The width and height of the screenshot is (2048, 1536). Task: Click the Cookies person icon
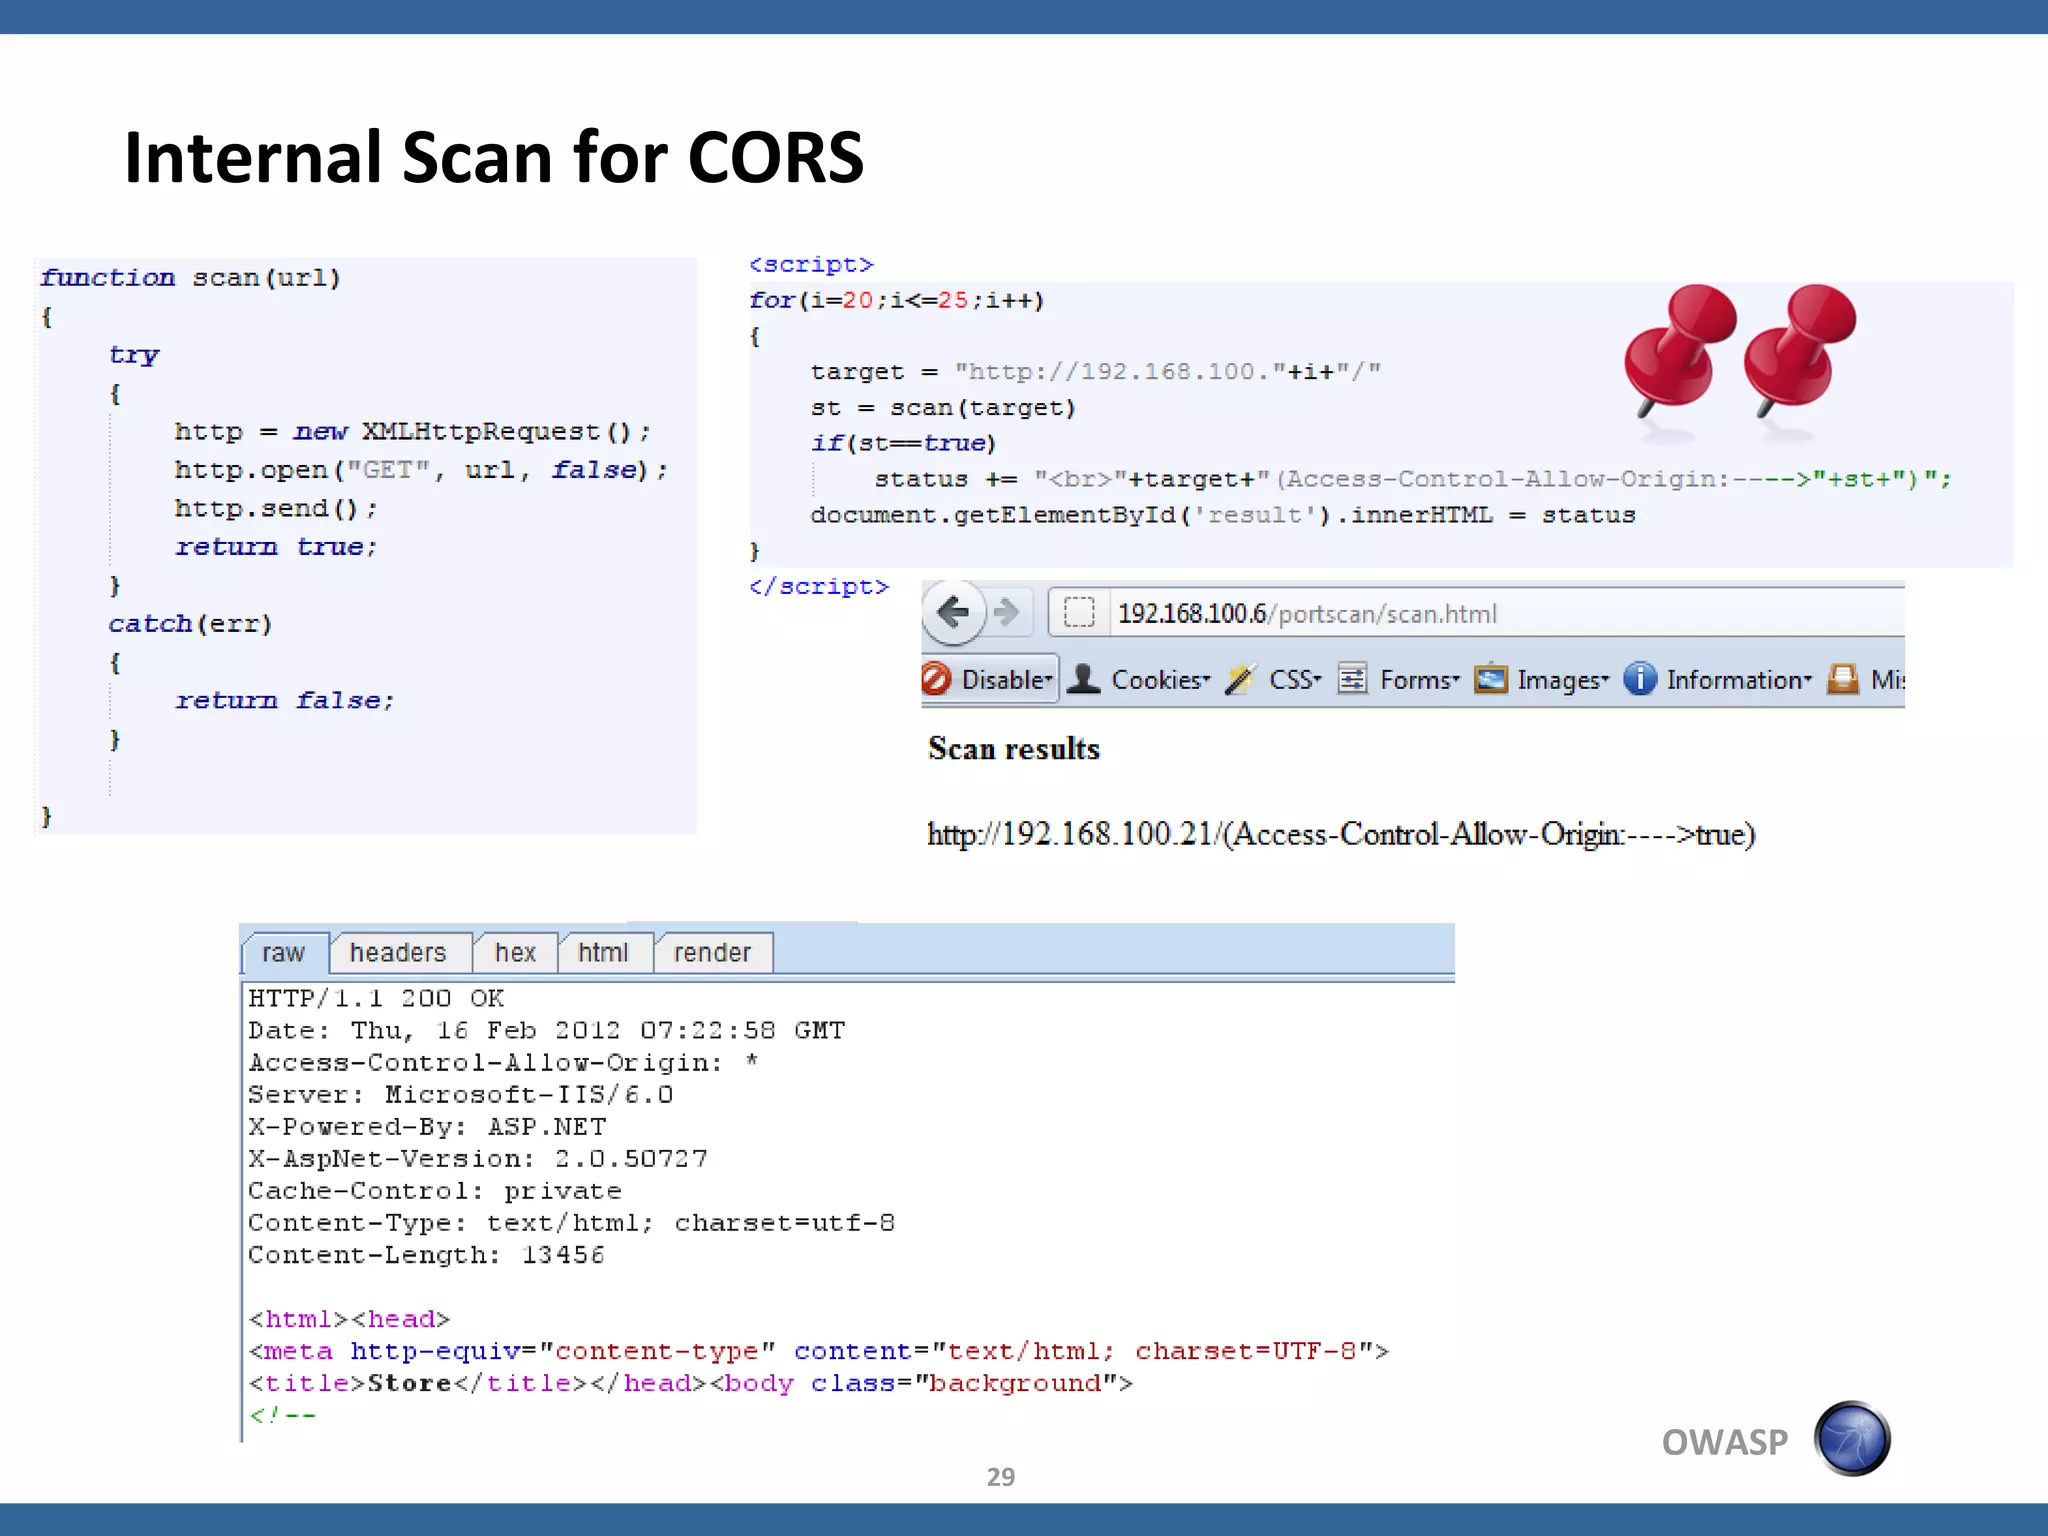coord(1083,679)
